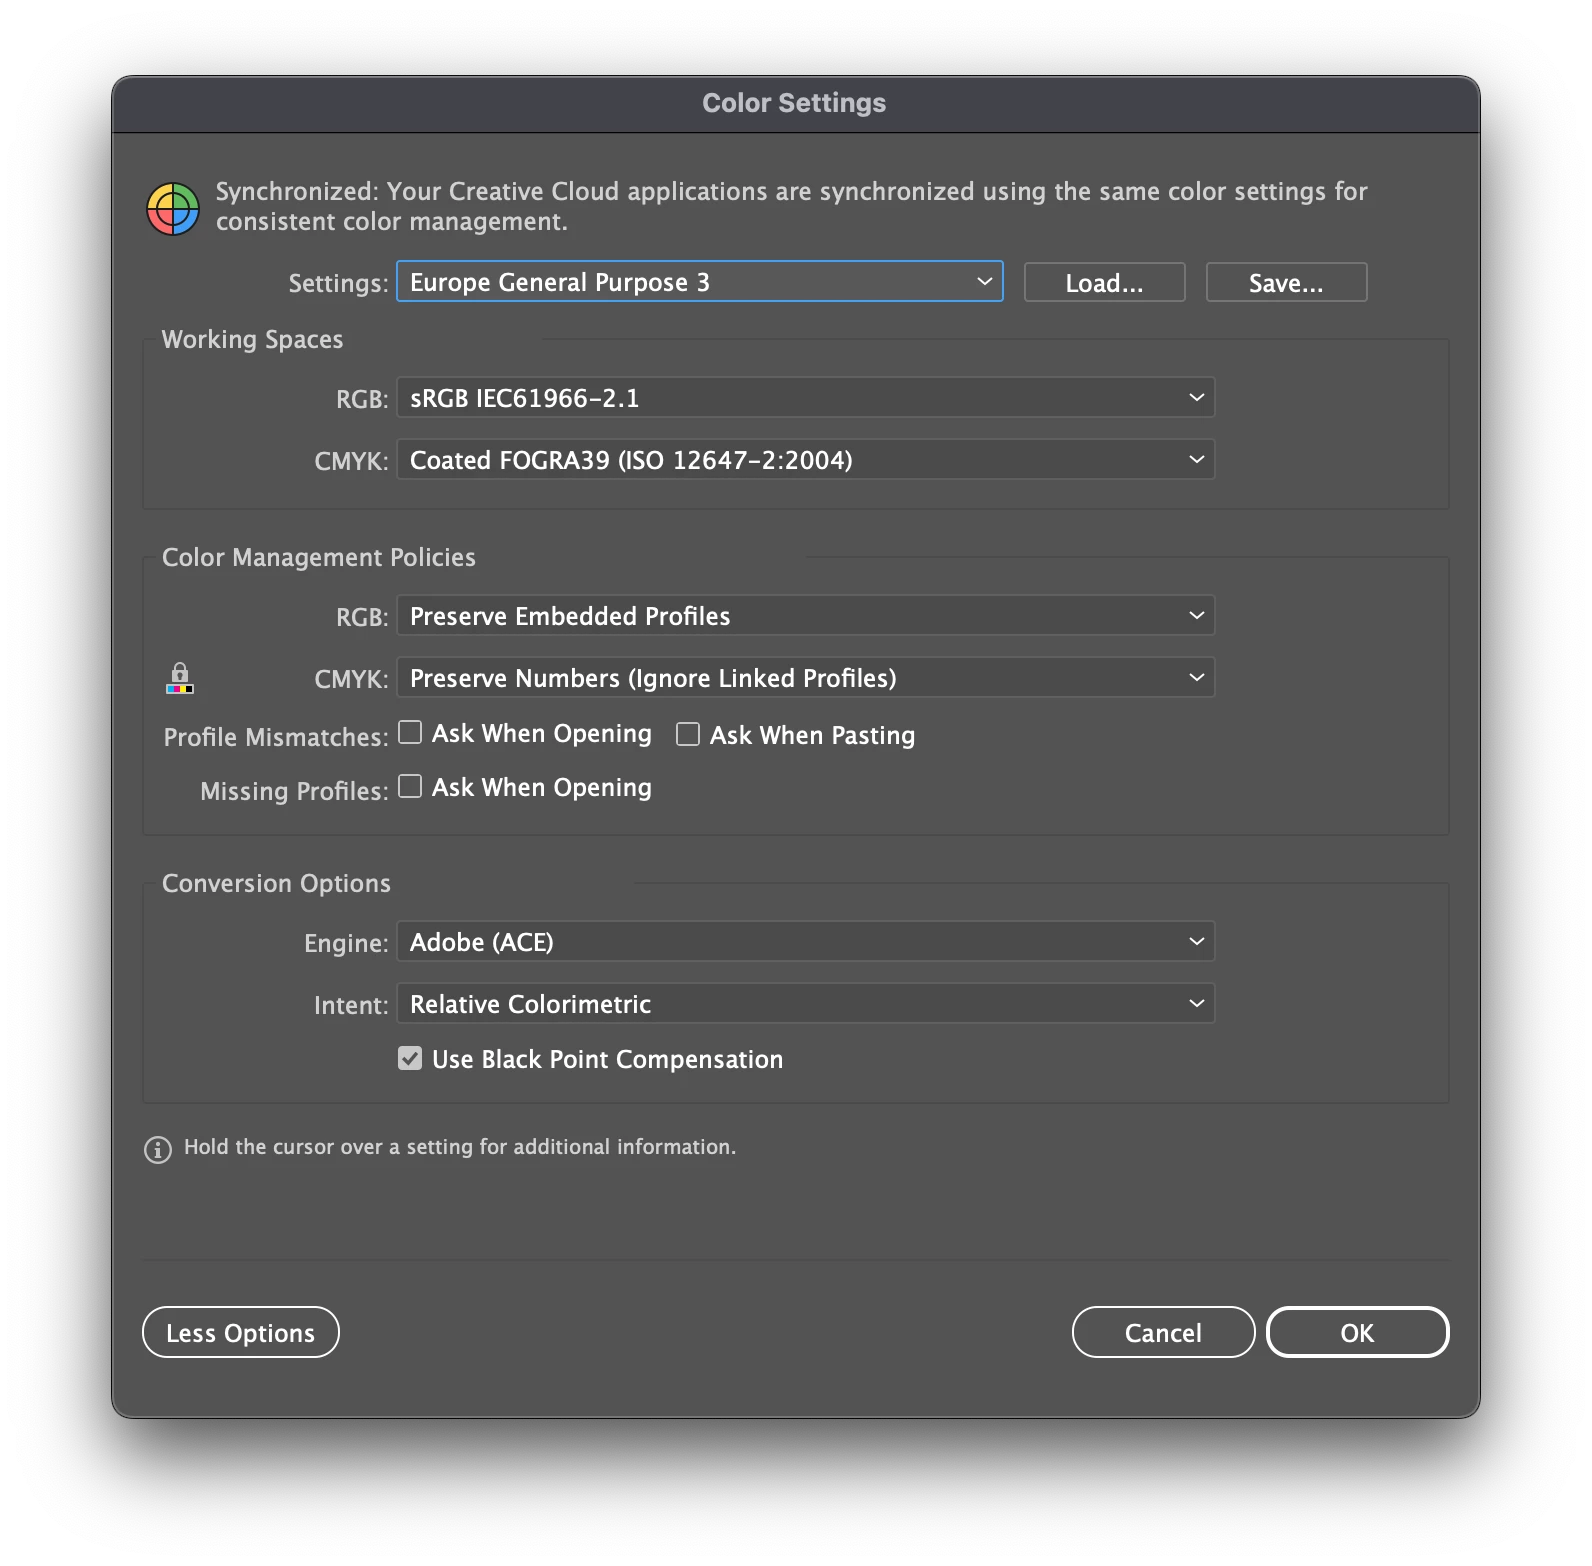This screenshot has width=1592, height=1566.
Task: Enable Ask When Pasting checkbox
Action: 688,735
